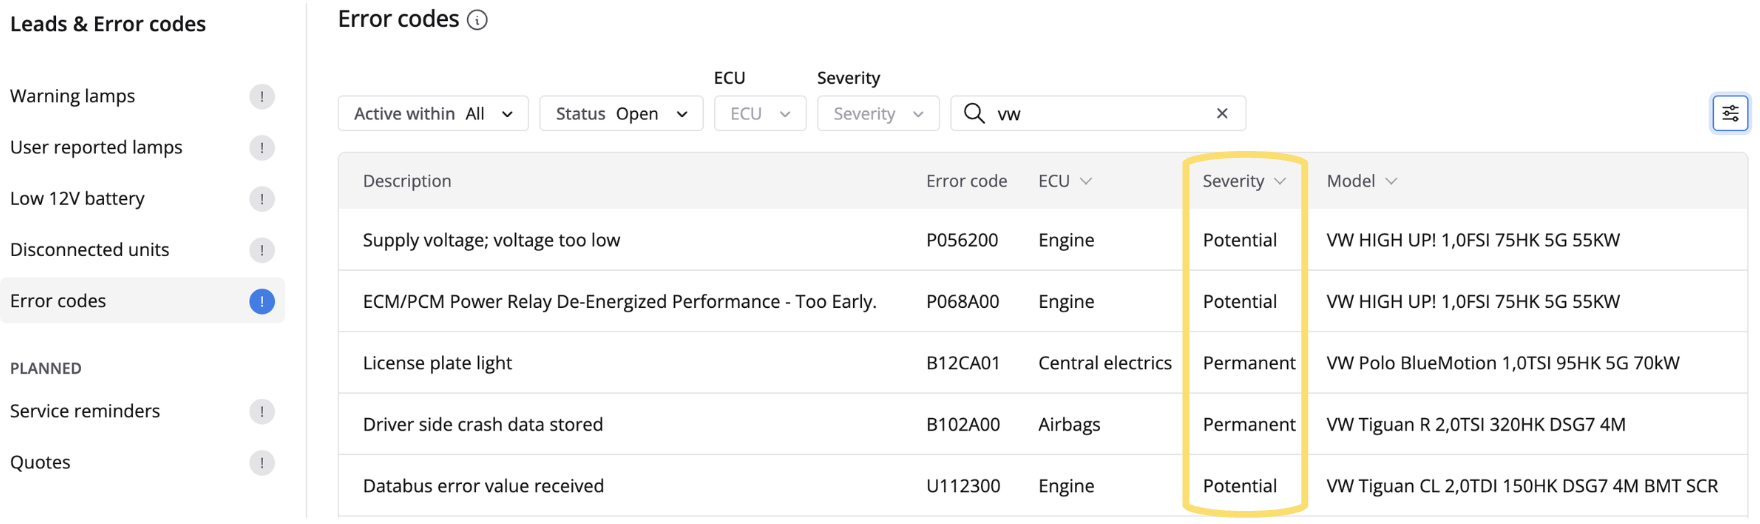Click the magnifying glass search icon
The width and height of the screenshot is (1760, 524).
(x=973, y=113)
